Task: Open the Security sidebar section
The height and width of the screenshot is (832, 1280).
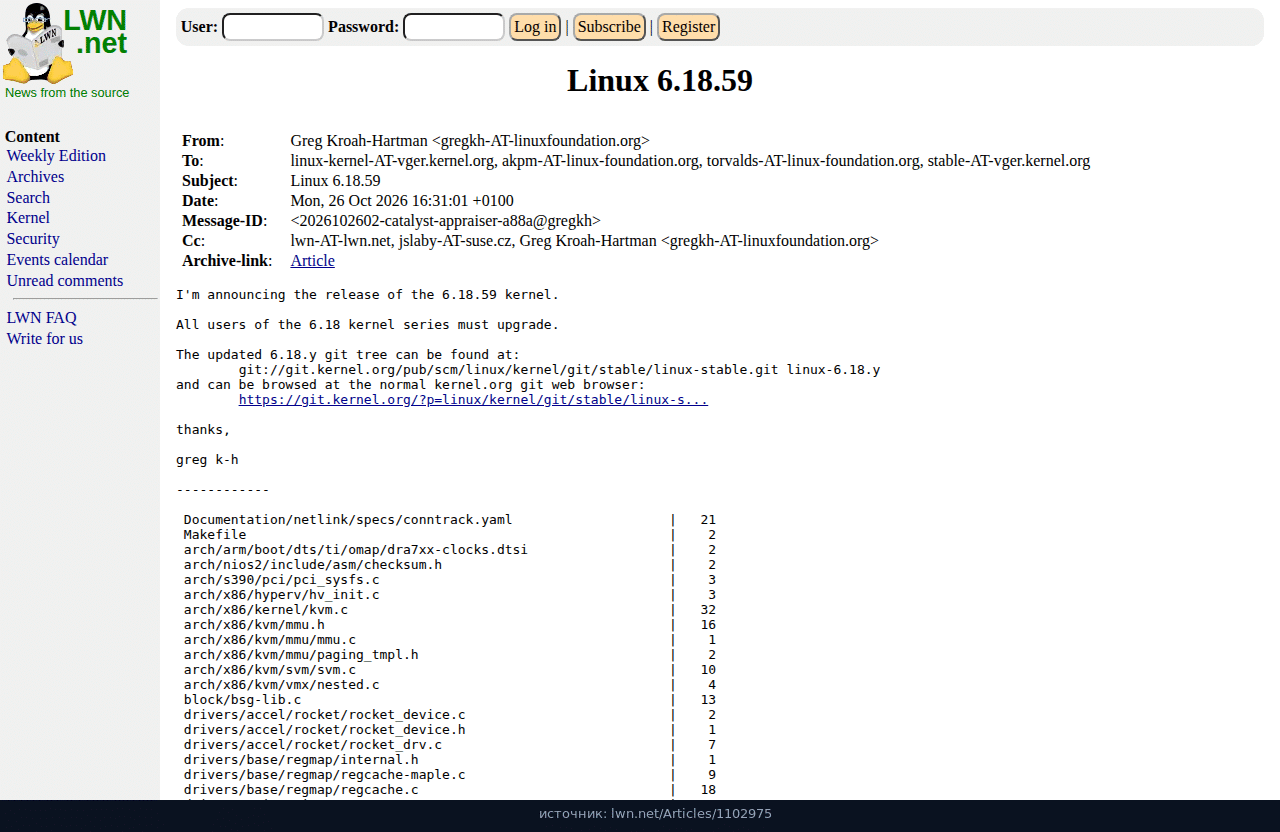Action: [33, 239]
